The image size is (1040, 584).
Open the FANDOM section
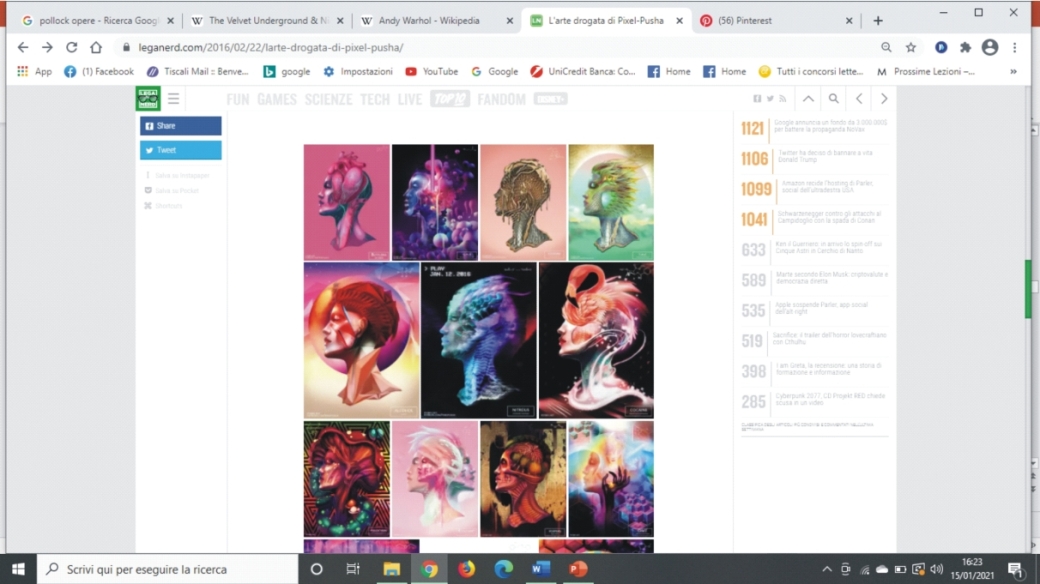point(501,100)
